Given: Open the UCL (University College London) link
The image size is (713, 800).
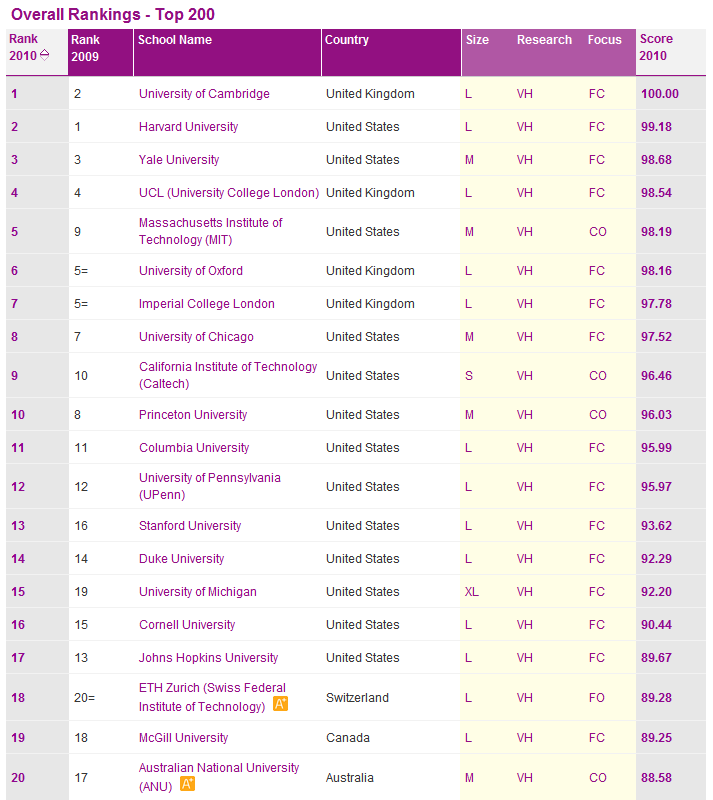Looking at the screenshot, I should (229, 193).
